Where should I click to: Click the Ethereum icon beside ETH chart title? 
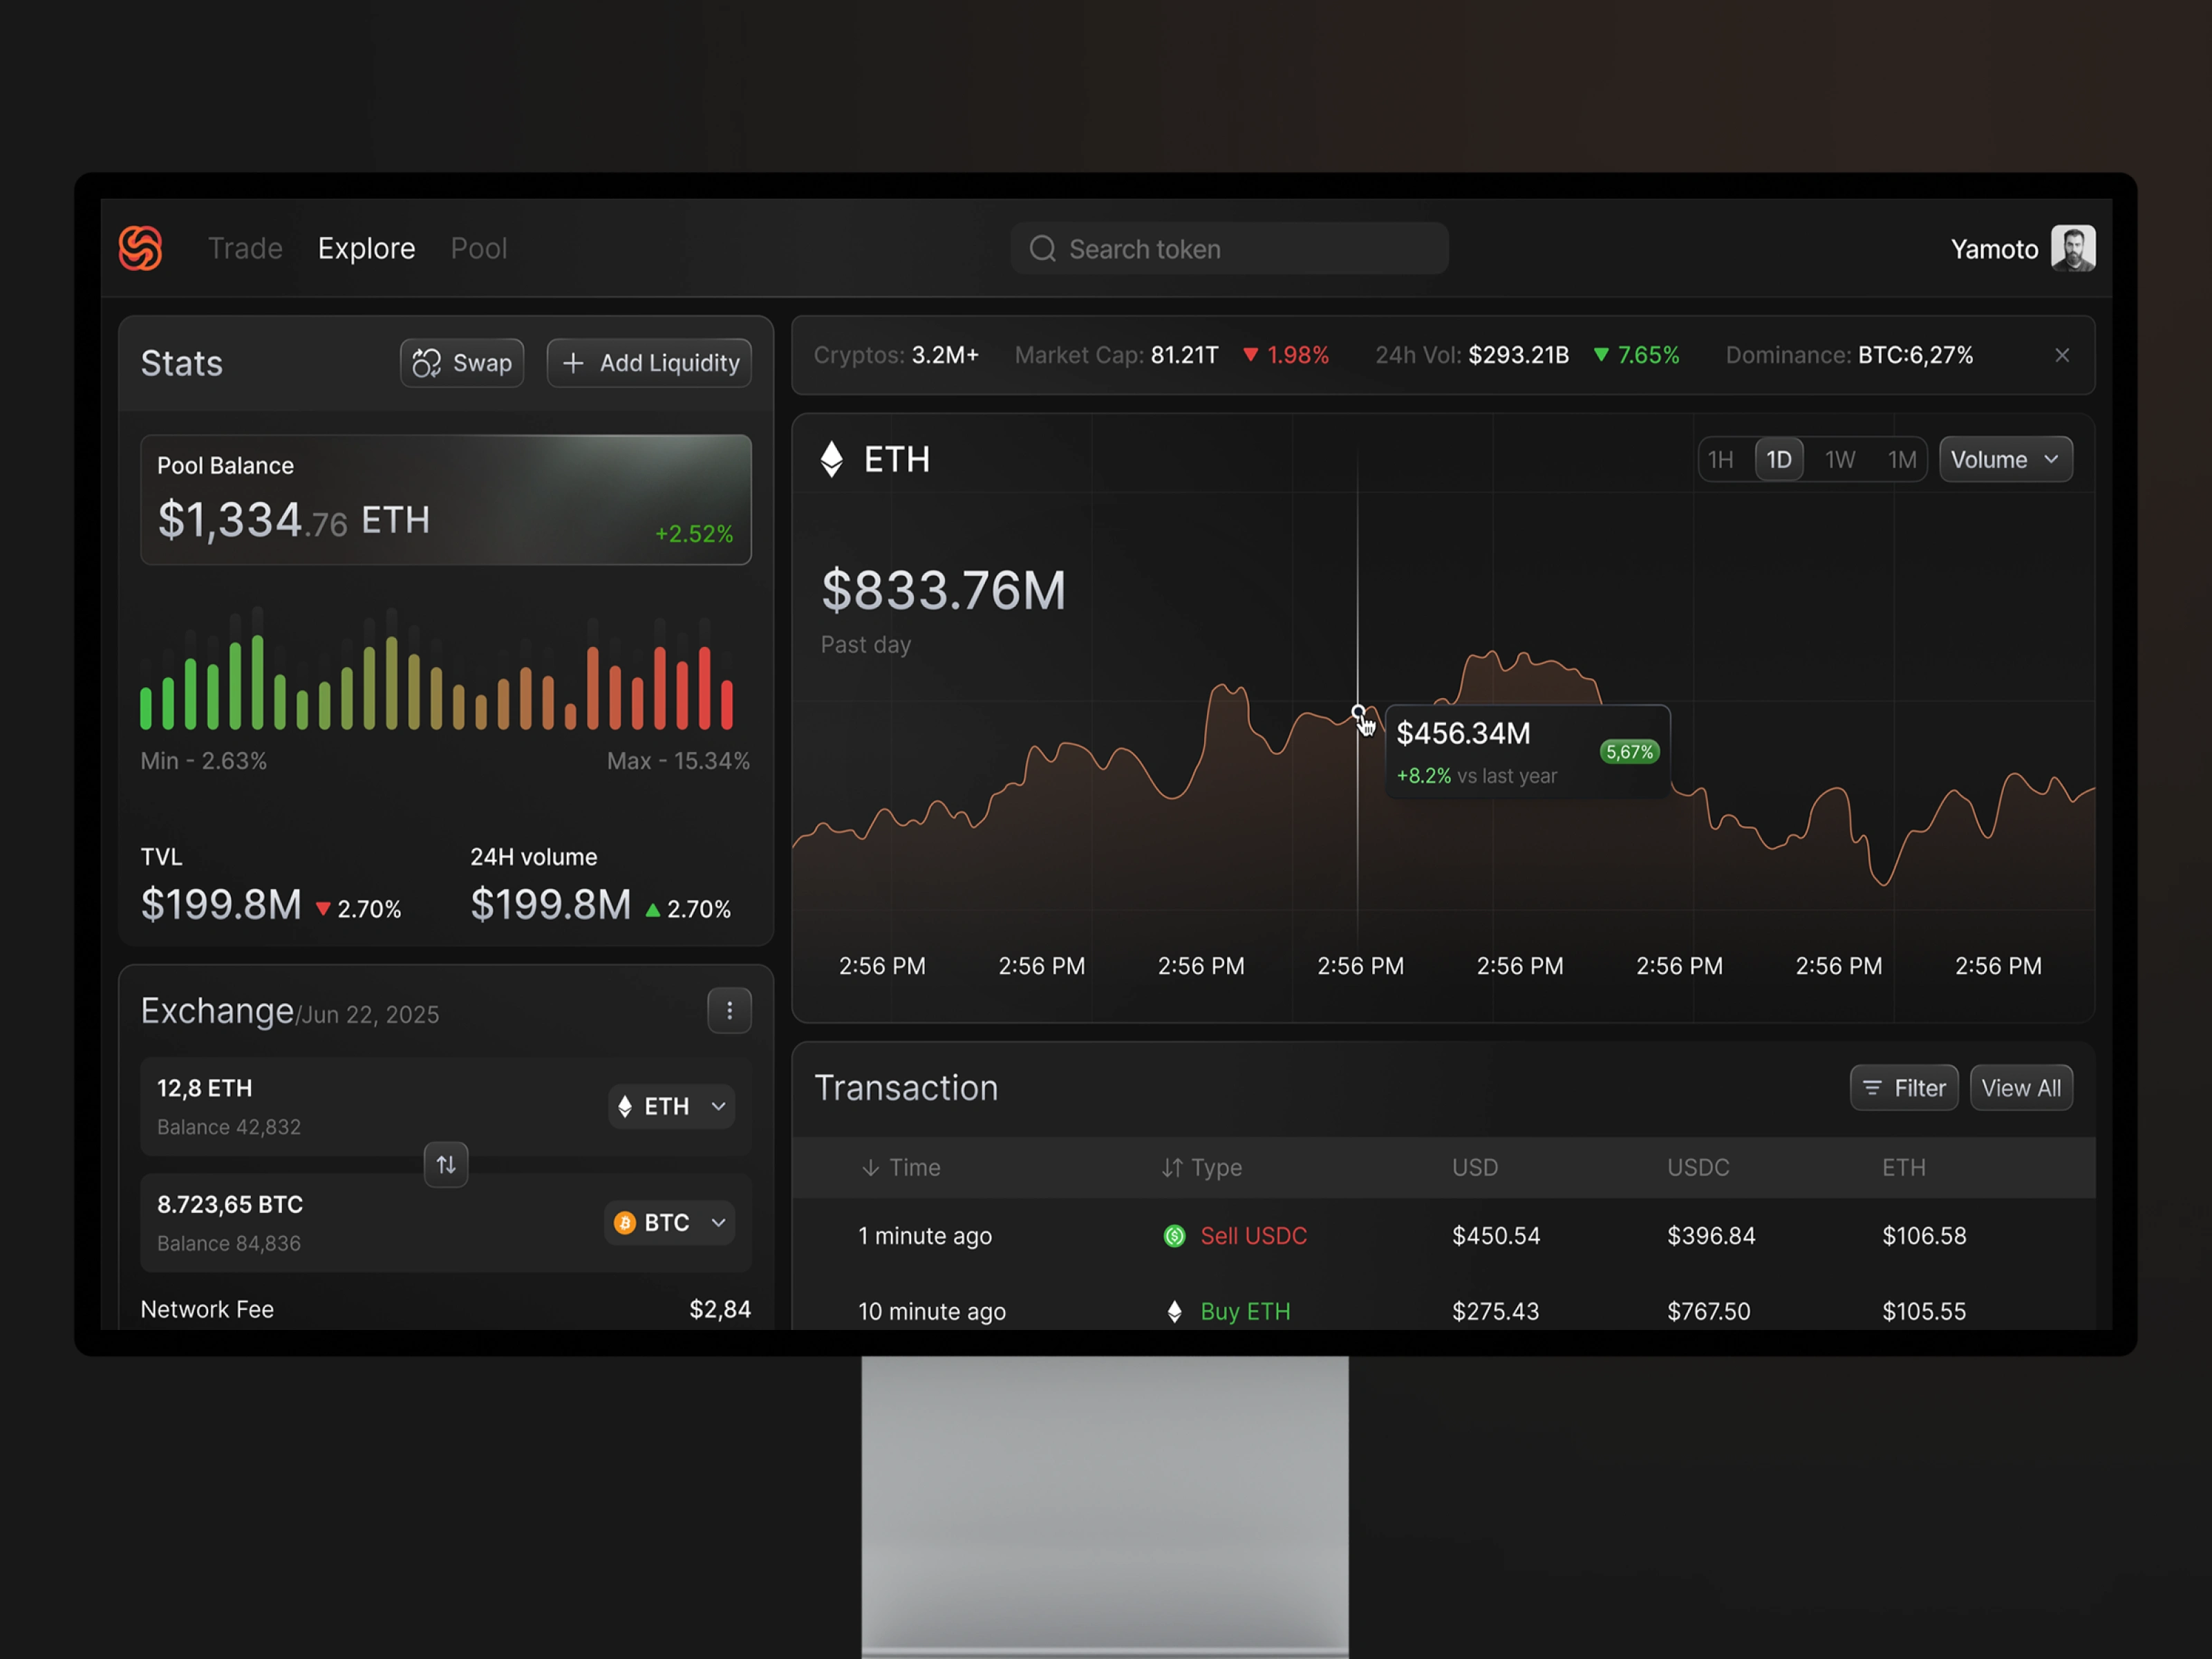[x=831, y=460]
